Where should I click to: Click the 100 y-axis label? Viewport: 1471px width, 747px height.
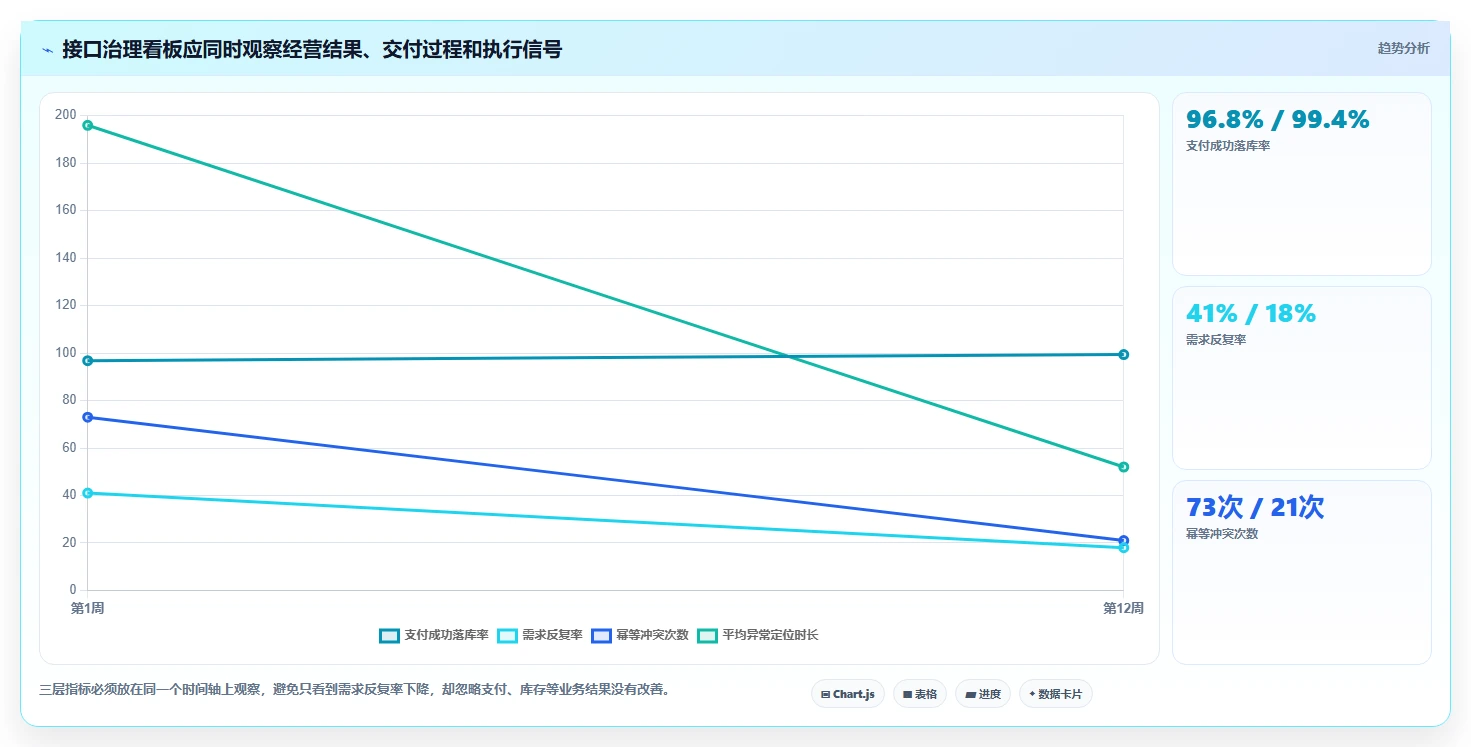tap(66, 353)
